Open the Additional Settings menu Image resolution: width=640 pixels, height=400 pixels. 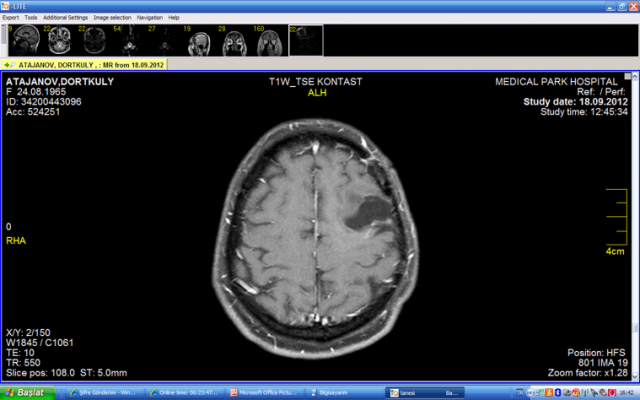pos(65,18)
